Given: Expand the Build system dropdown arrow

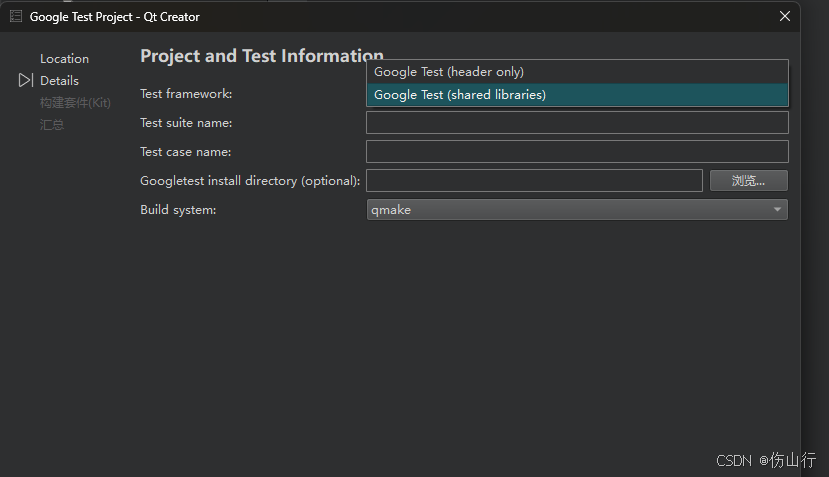Looking at the screenshot, I should (x=777, y=210).
